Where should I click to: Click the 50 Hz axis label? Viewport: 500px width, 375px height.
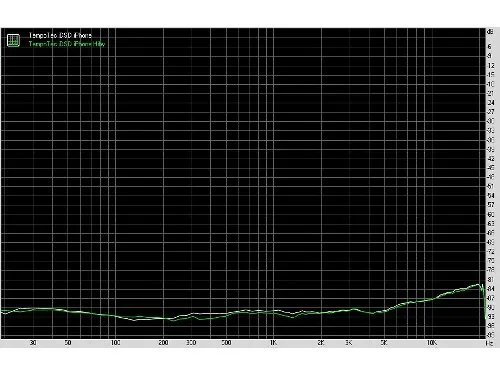coord(68,343)
